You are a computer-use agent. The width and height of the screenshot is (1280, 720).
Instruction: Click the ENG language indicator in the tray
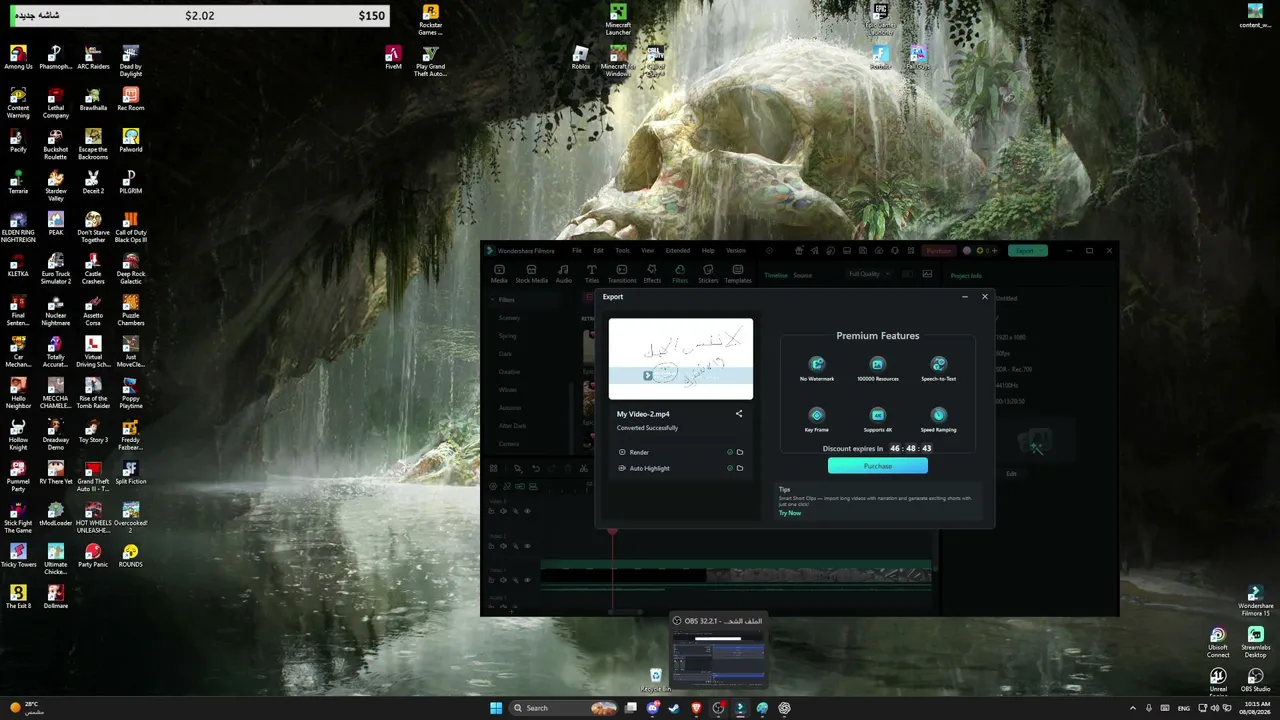pyautogui.click(x=1184, y=708)
